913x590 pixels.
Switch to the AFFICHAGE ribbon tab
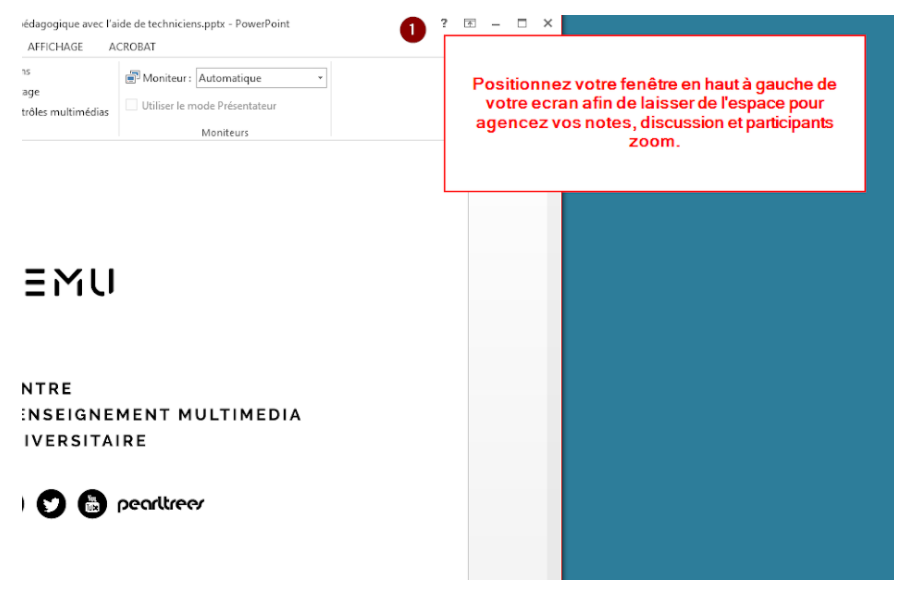pos(55,46)
